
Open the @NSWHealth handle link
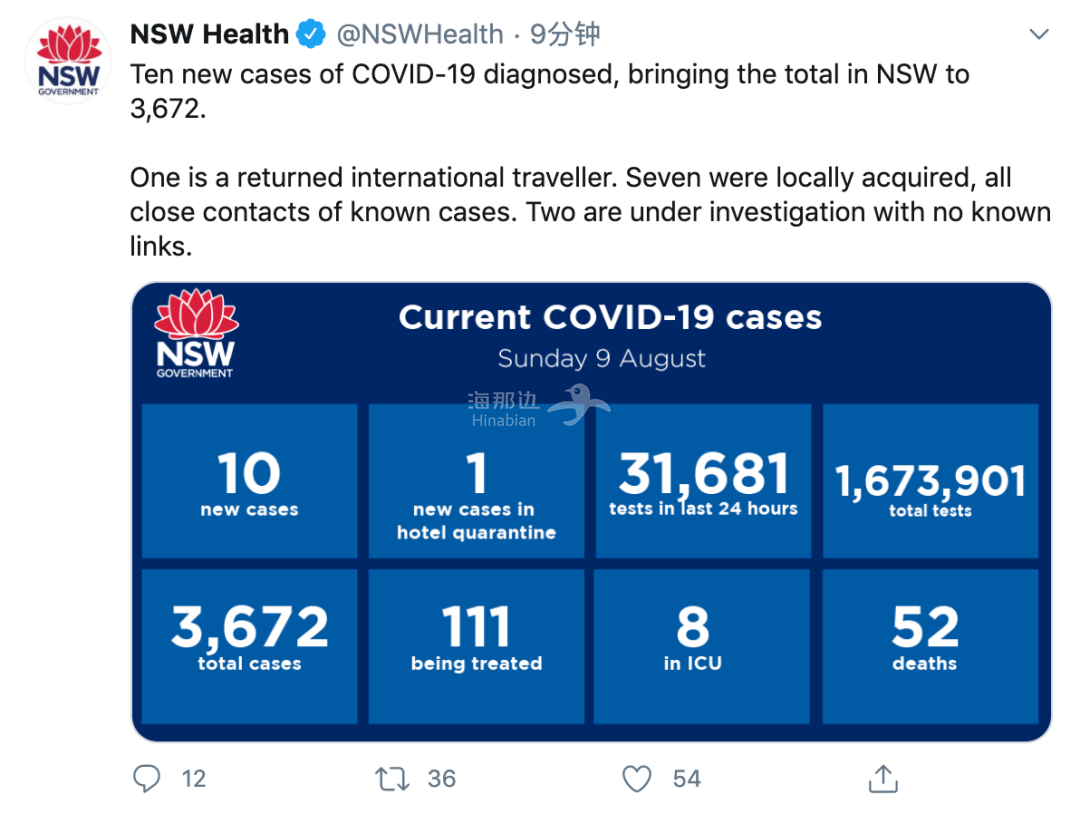coord(419,34)
